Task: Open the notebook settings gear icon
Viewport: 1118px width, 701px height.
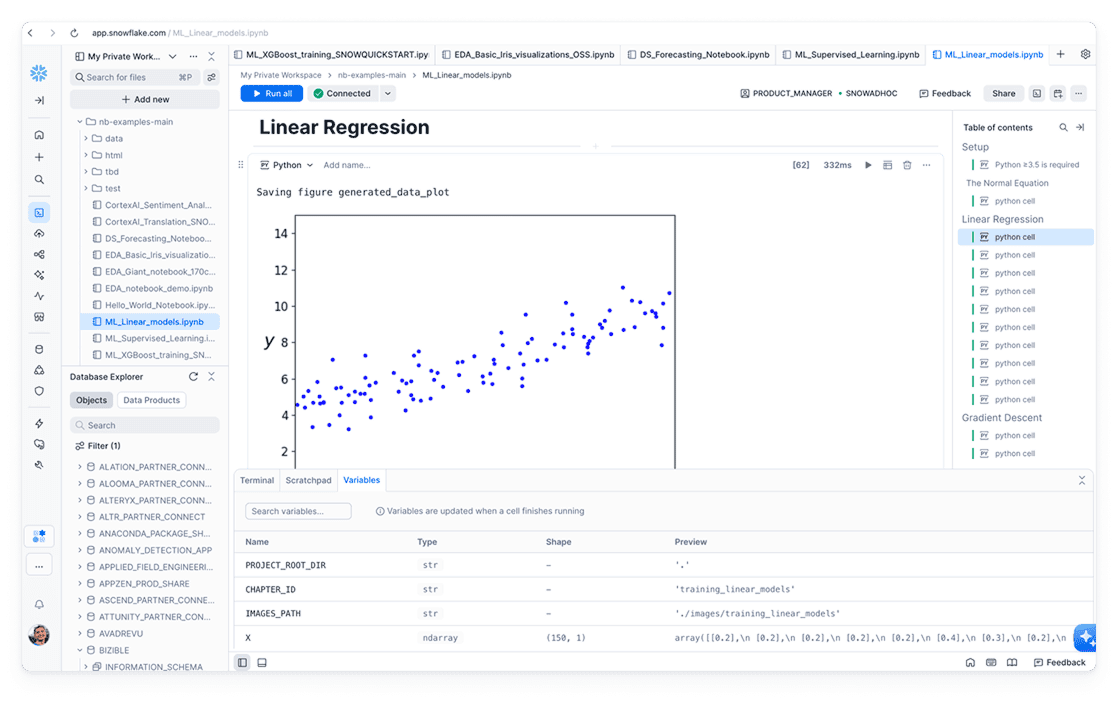Action: click(1085, 55)
